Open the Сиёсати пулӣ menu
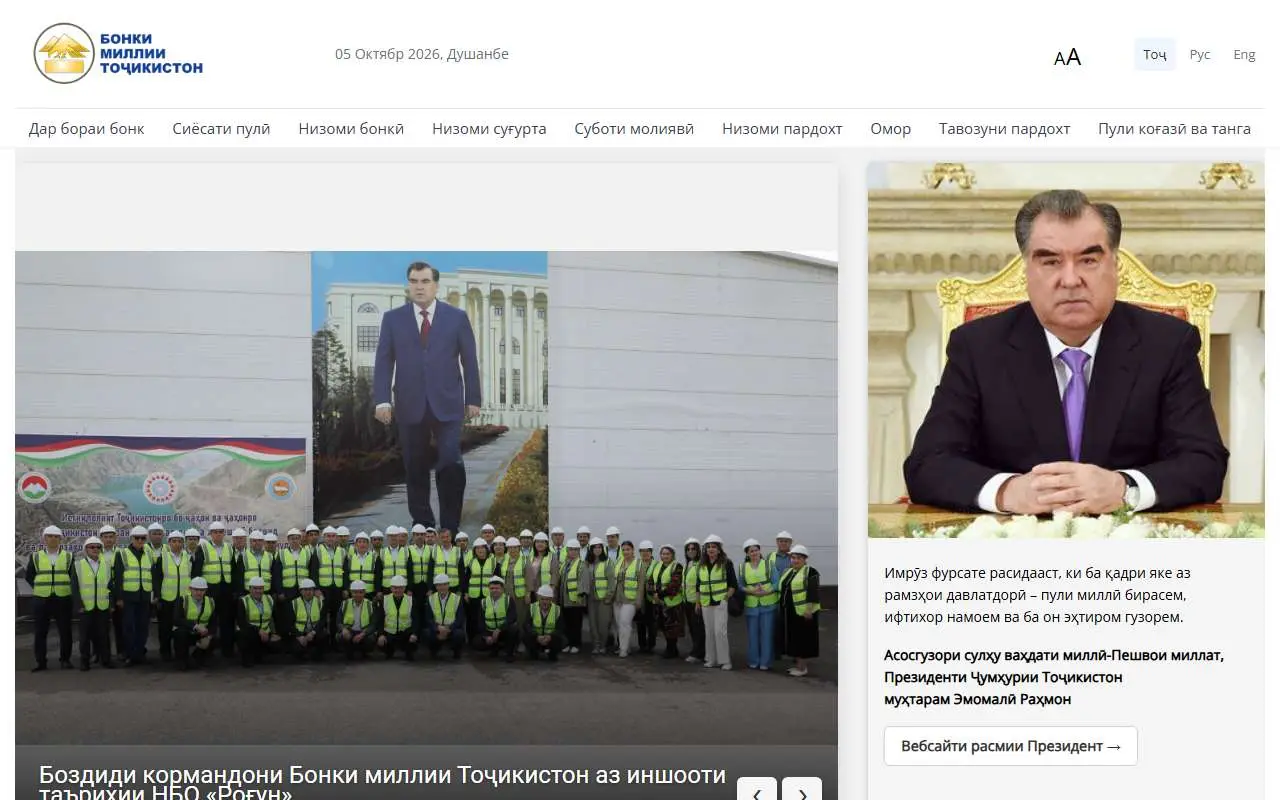Viewport: 1280px width, 800px height. click(221, 128)
